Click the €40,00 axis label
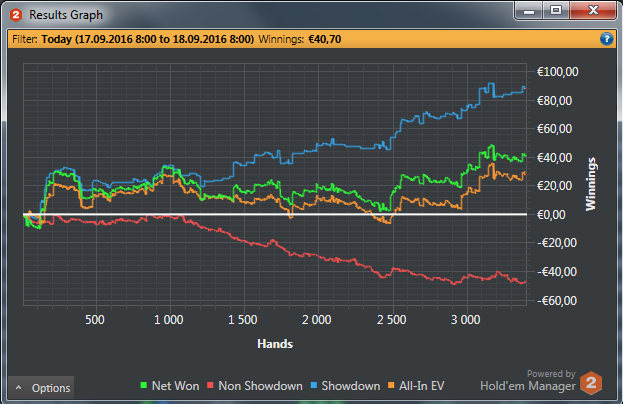Image resolution: width=623 pixels, height=404 pixels. pyautogui.click(x=554, y=158)
